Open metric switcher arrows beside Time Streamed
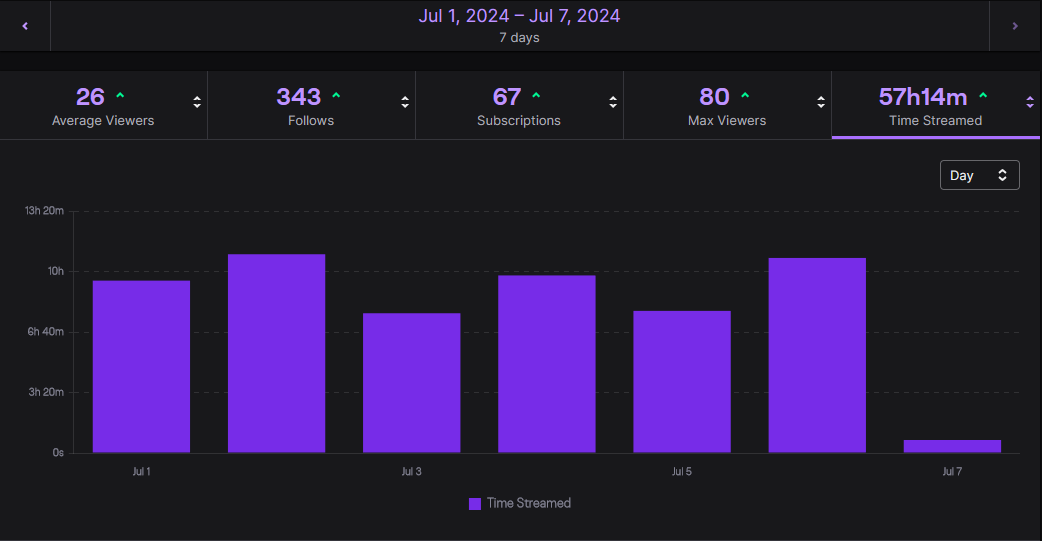 pyautogui.click(x=1029, y=102)
